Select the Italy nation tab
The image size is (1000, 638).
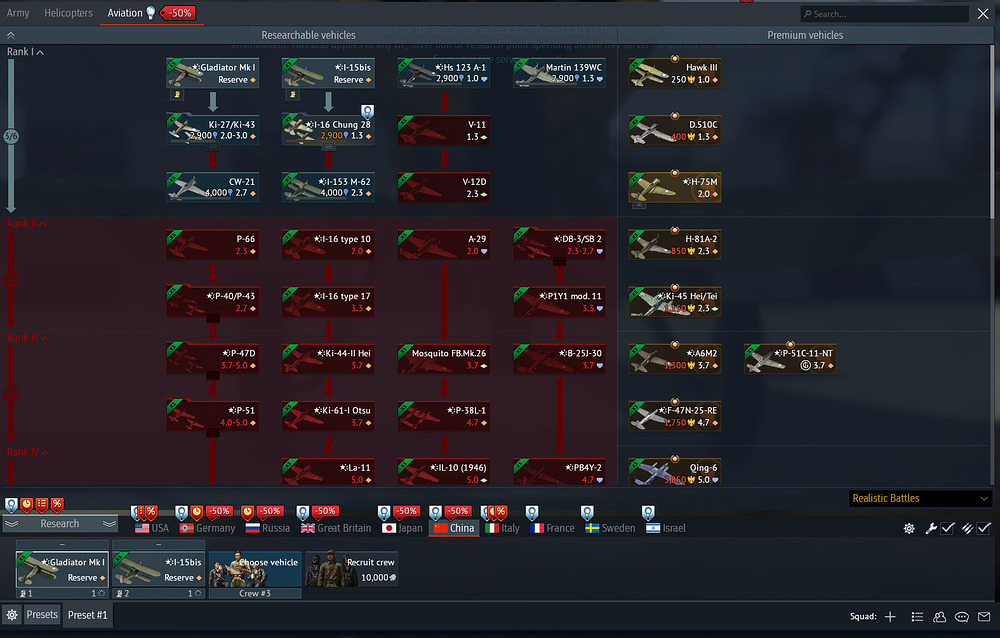[x=503, y=528]
